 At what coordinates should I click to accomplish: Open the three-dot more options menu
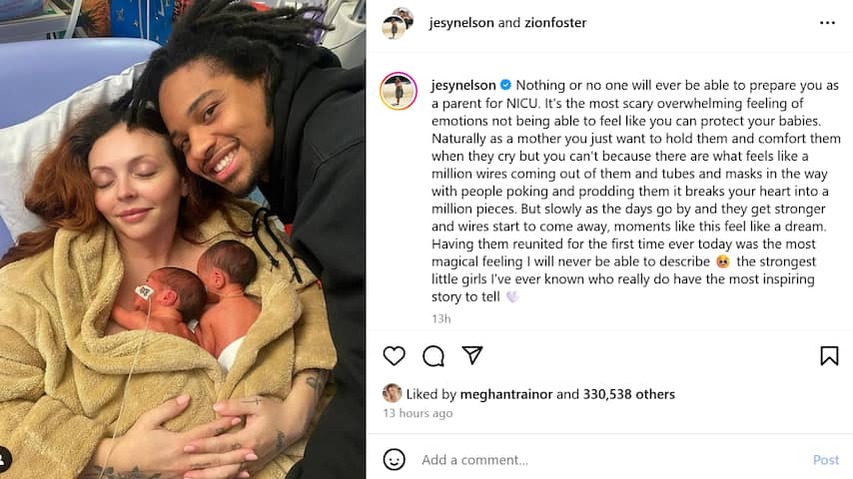point(827,23)
